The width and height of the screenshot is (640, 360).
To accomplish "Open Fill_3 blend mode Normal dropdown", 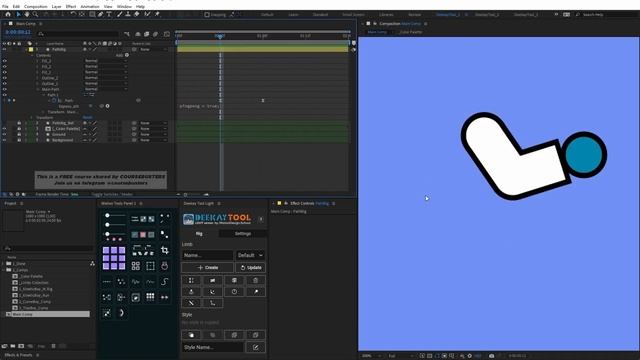I will [106, 61].
